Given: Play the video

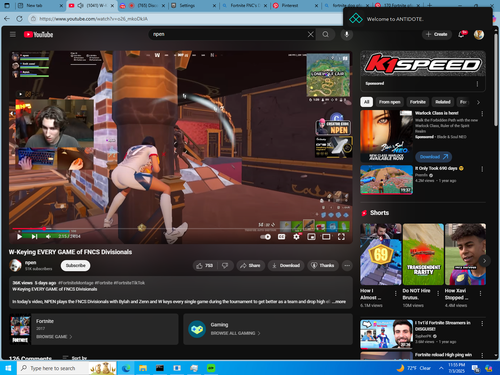Looking at the screenshot, I should point(19,237).
